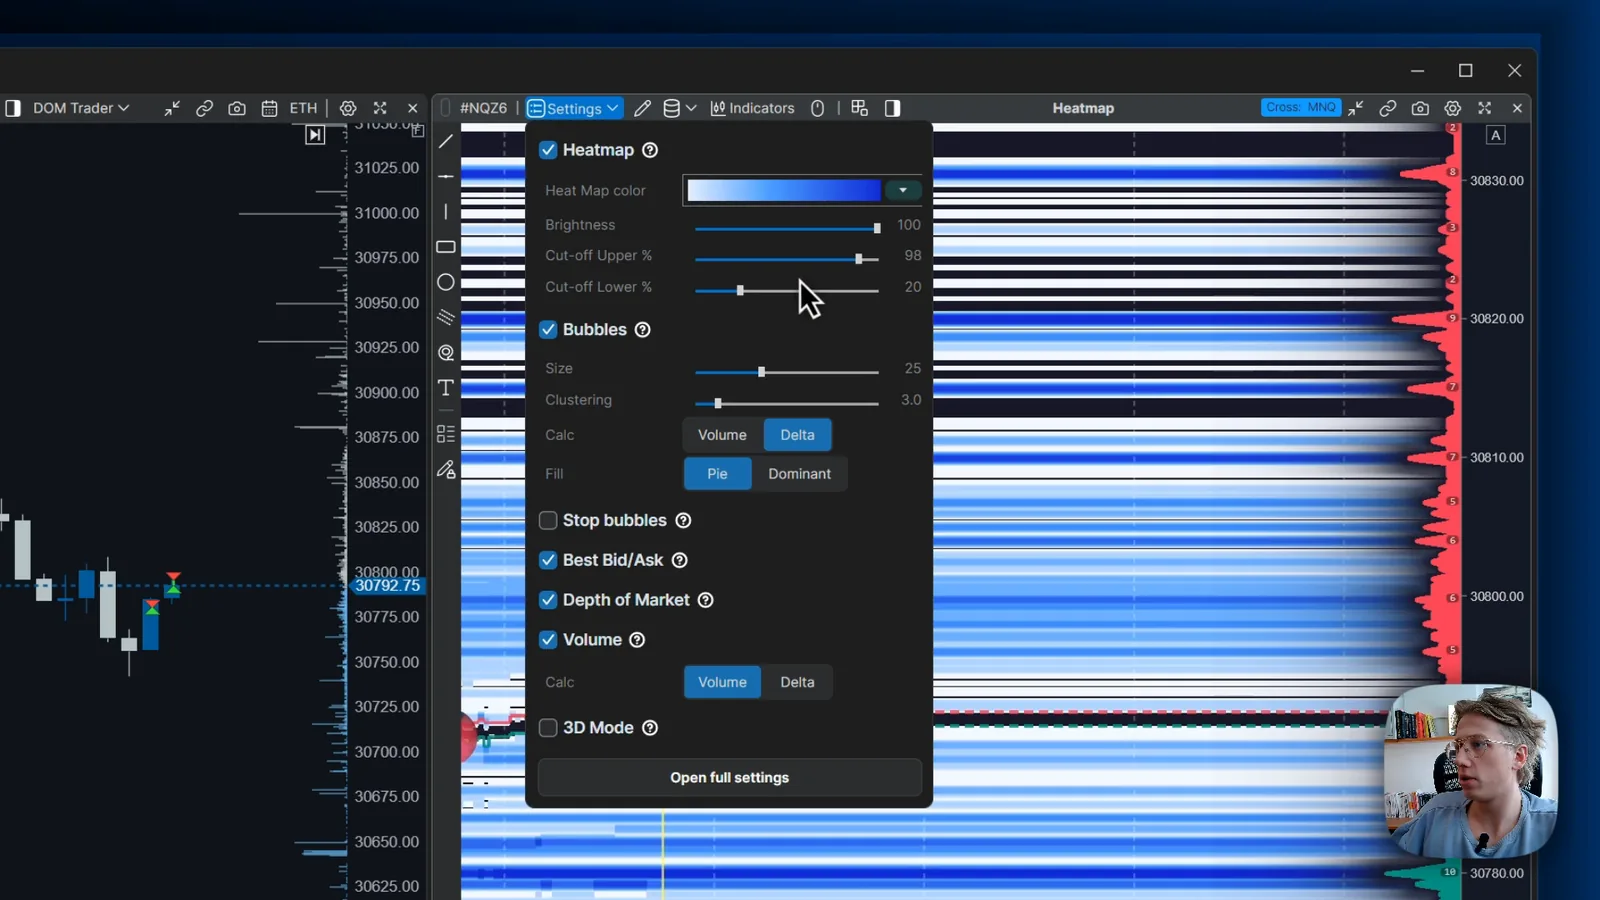Set Bubbles Fill to Dominant
This screenshot has width=1600, height=900.
[x=799, y=474]
